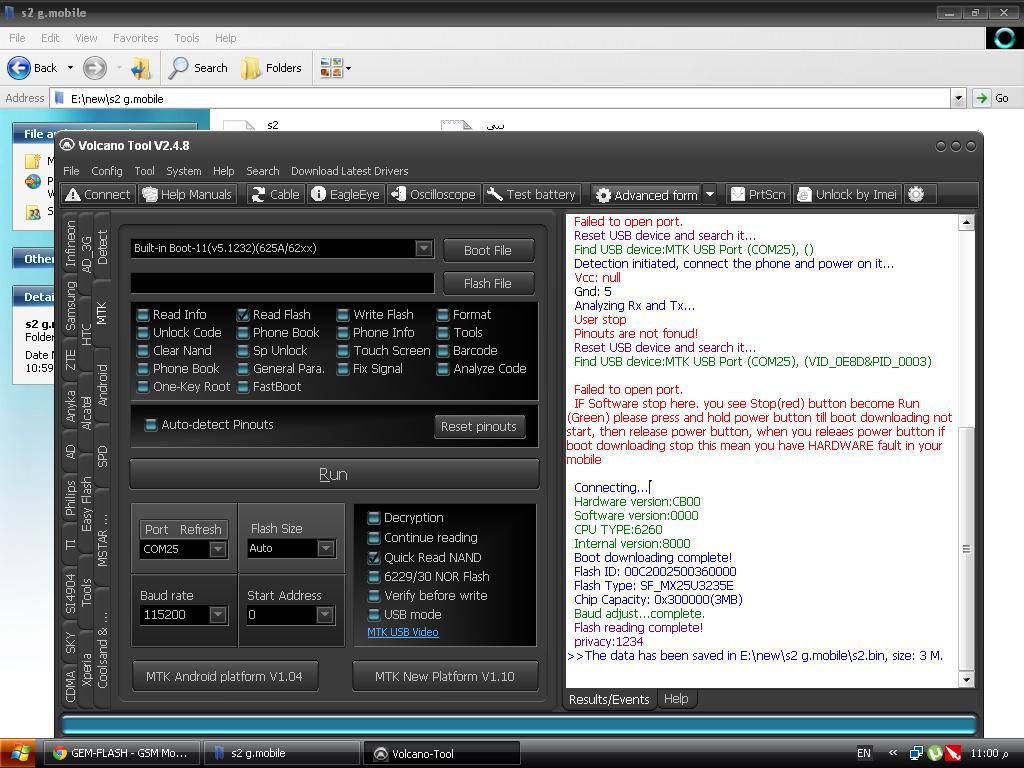Open the Flash Size Auto dropdown
Image resolution: width=1024 pixels, height=768 pixels.
(326, 549)
